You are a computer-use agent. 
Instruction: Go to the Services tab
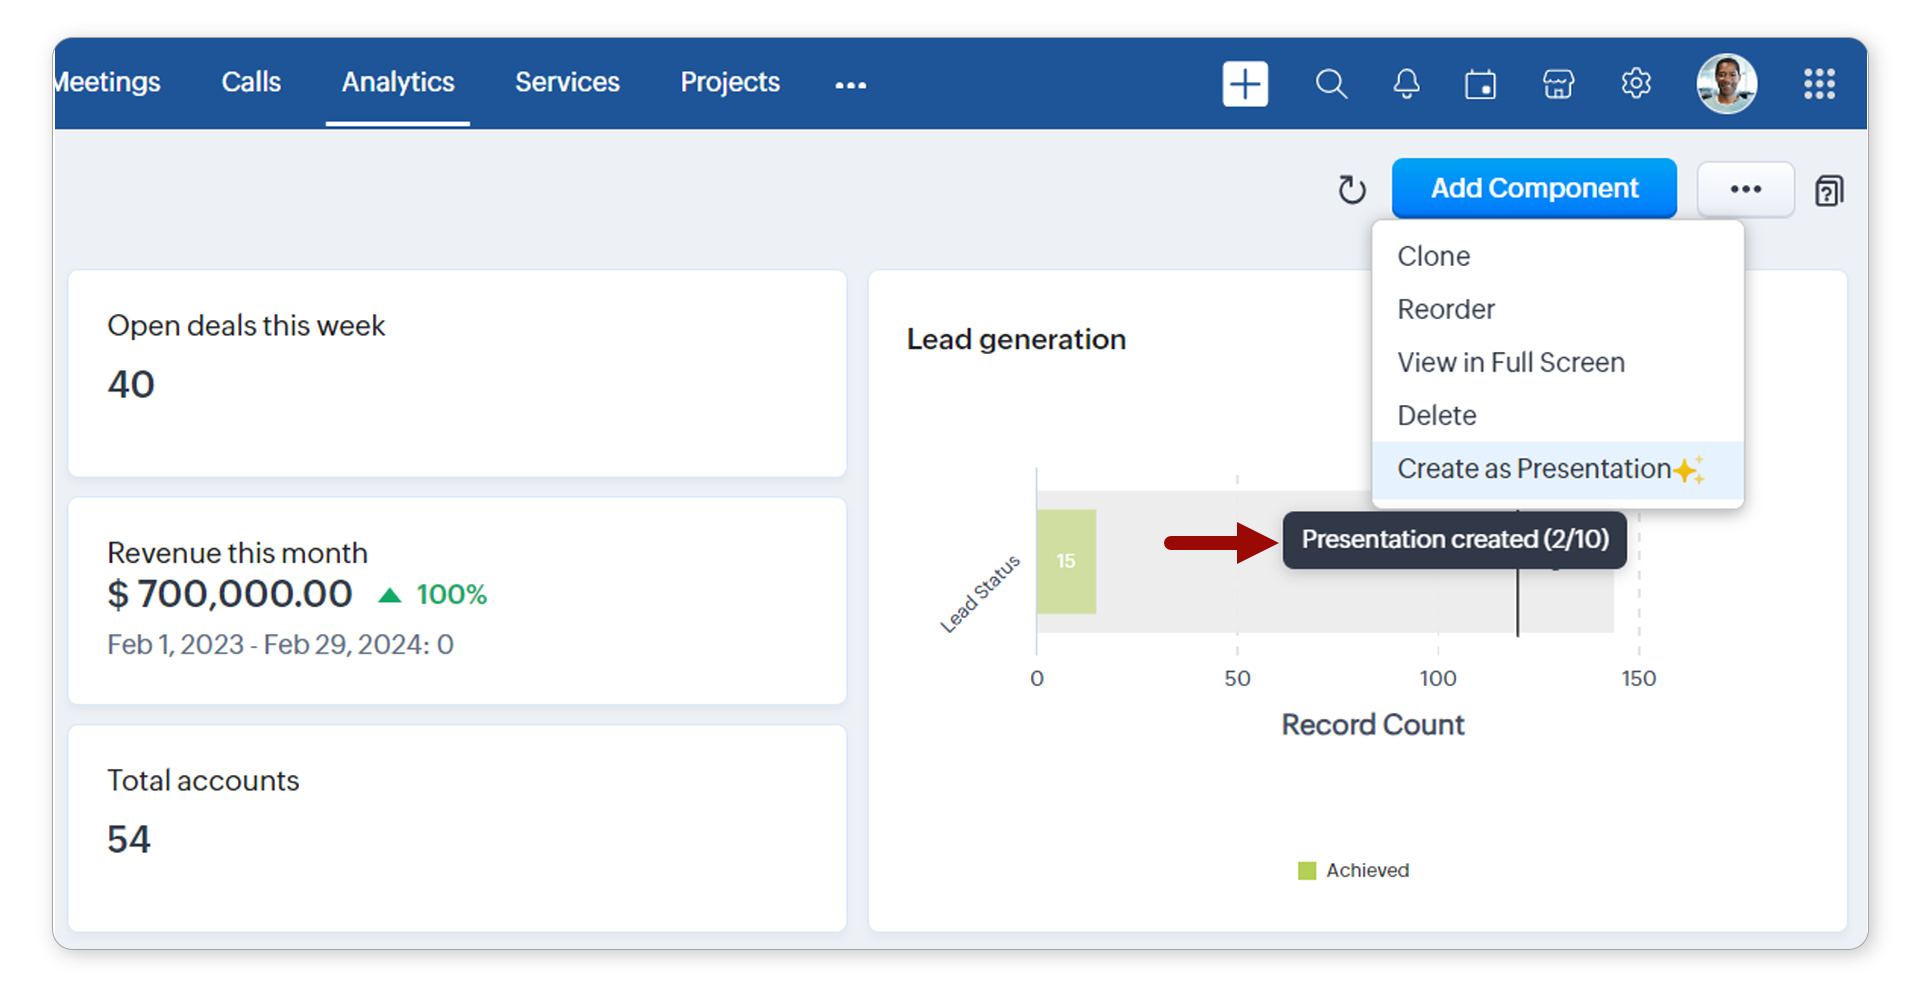point(567,82)
